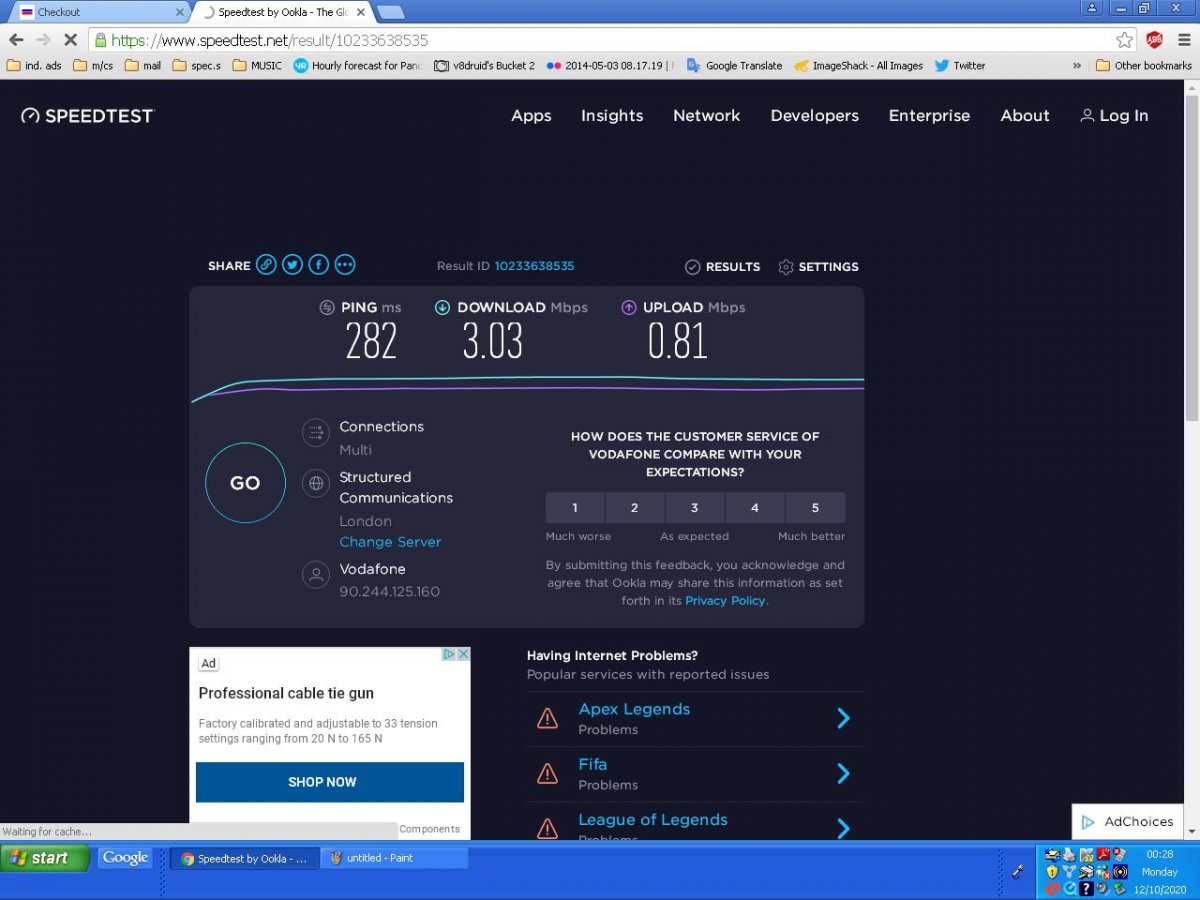1200x900 pixels.
Task: Rate Vodafone customer service 1
Action: (x=575, y=507)
